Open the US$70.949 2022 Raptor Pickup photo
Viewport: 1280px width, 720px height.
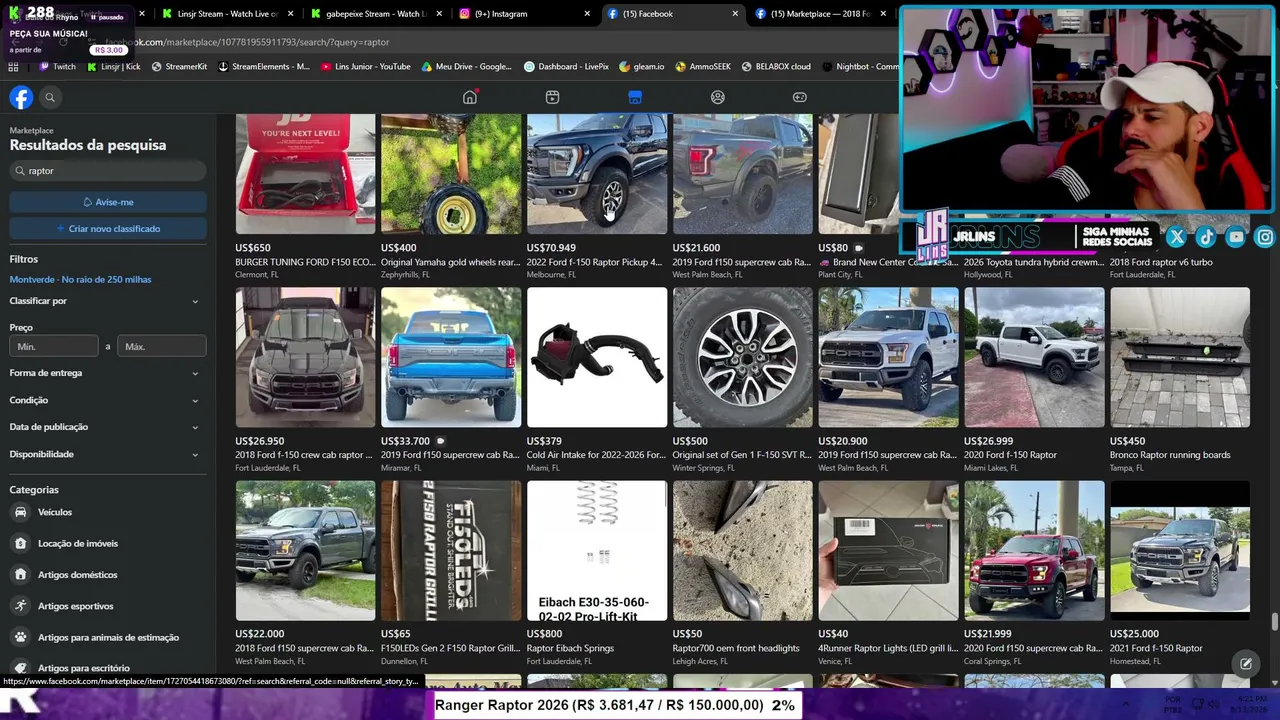(597, 174)
